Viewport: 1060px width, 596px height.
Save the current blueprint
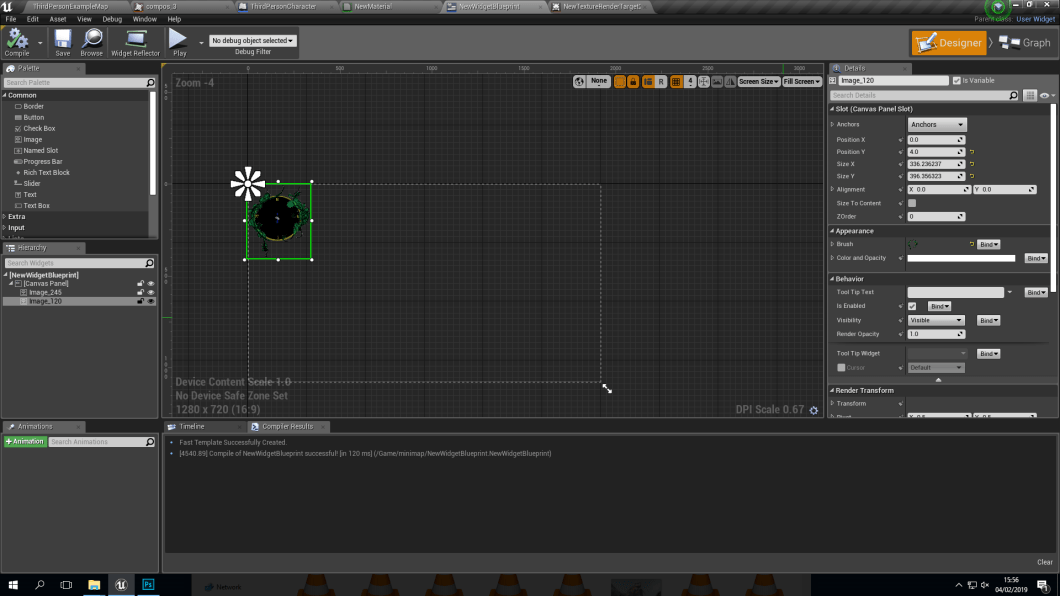(62, 43)
